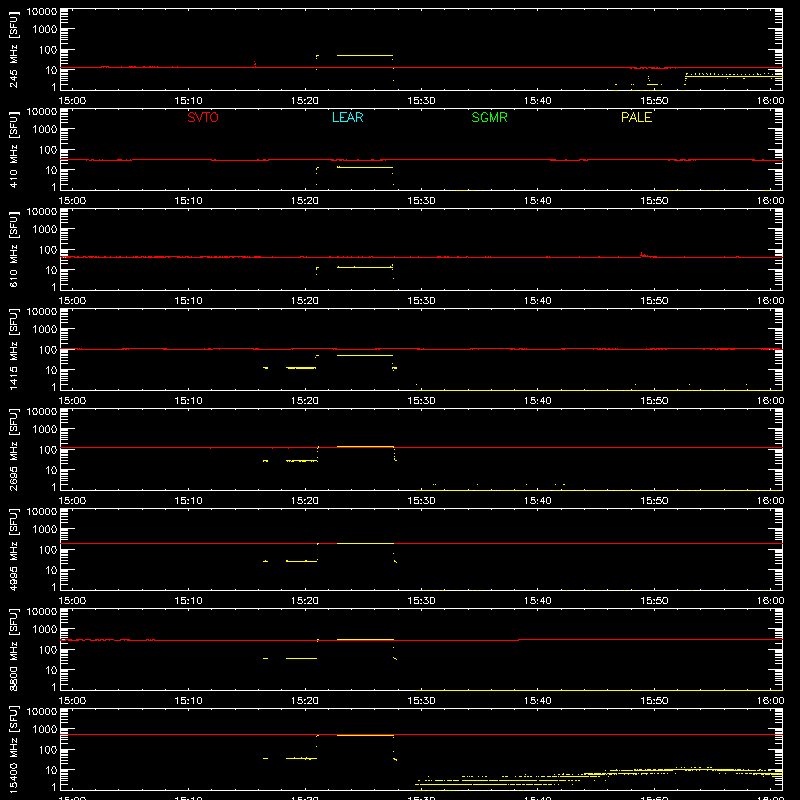
Task: Click the 10000 tick on the 15400 MHz axis
Action: [x=42, y=712]
